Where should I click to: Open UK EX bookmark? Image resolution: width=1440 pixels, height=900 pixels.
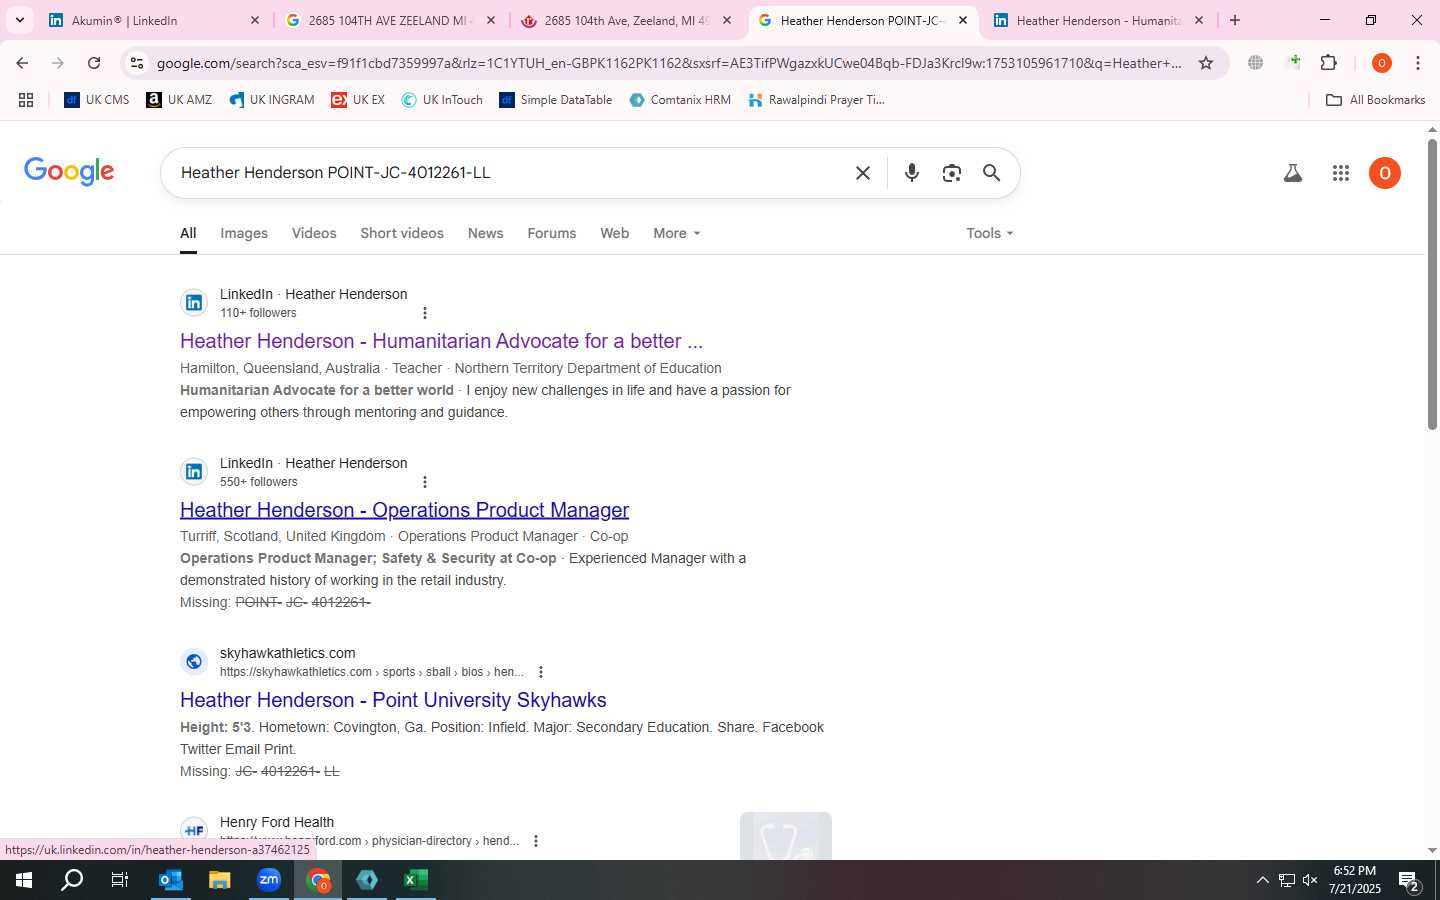(358, 100)
